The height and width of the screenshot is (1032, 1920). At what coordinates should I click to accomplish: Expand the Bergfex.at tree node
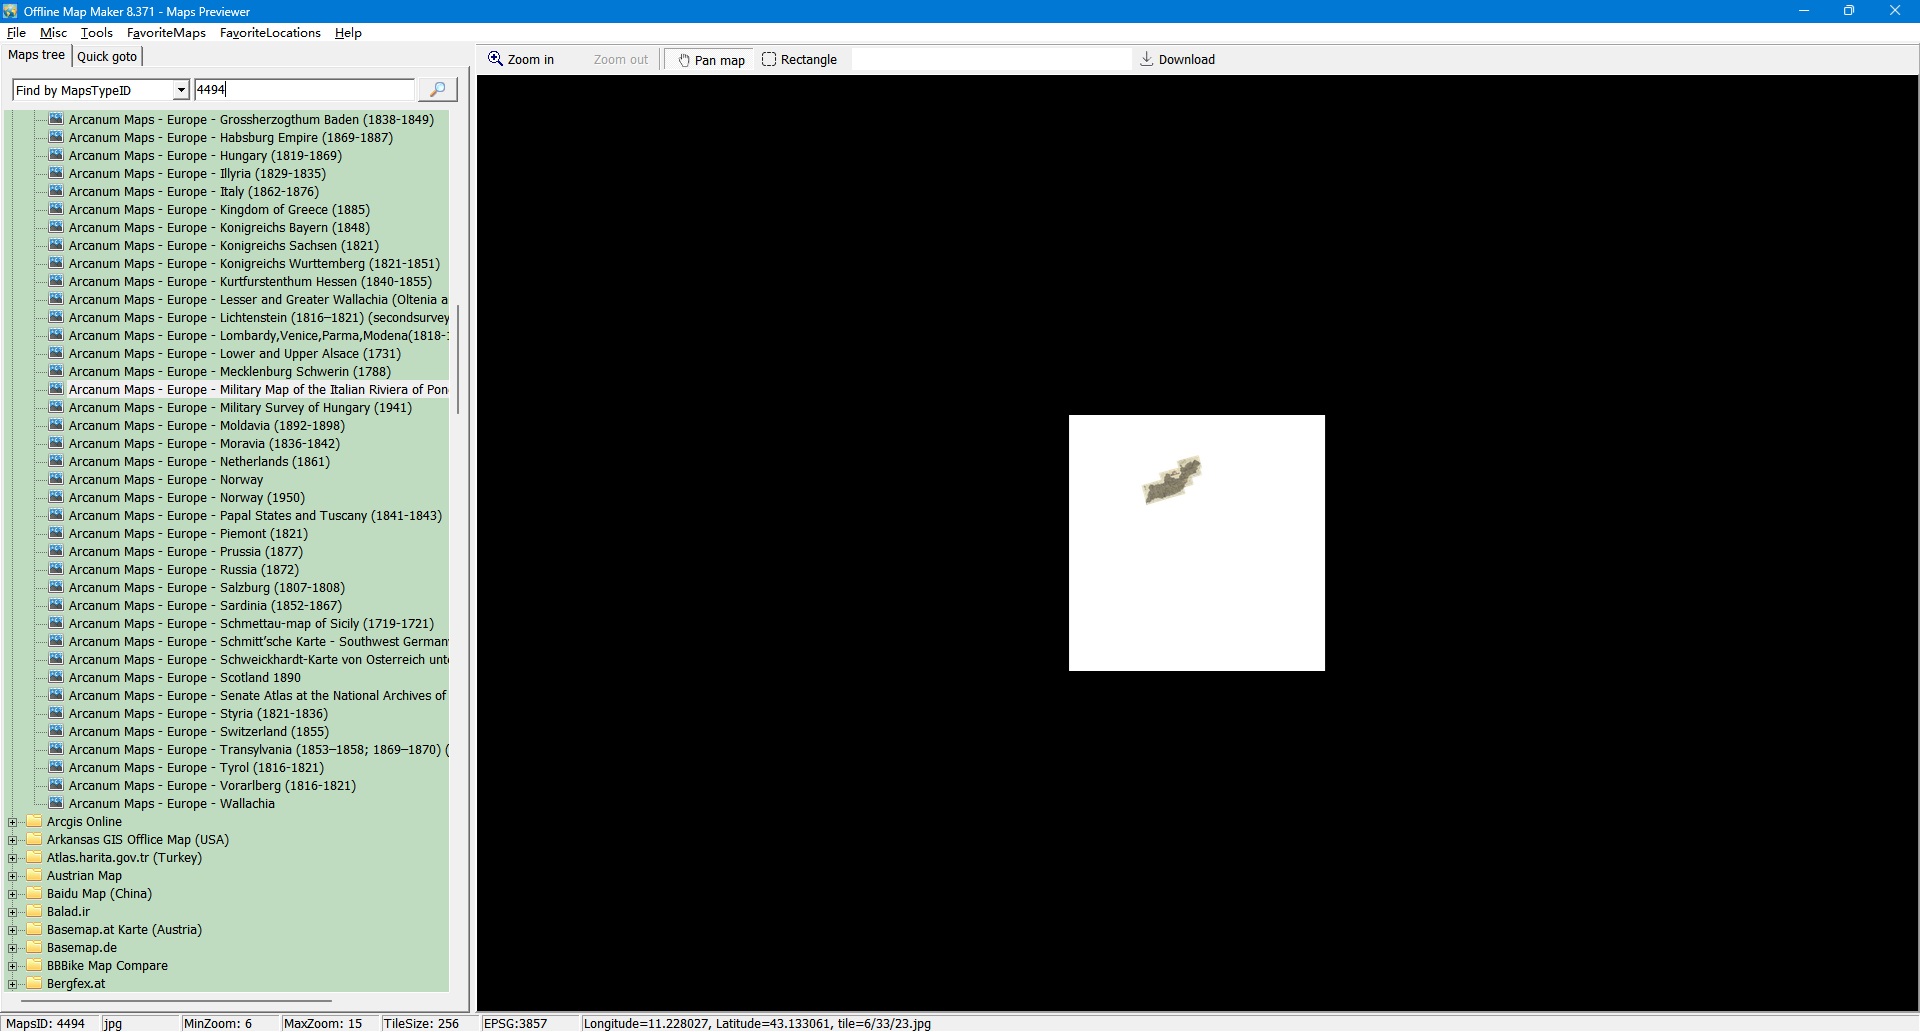pos(13,984)
